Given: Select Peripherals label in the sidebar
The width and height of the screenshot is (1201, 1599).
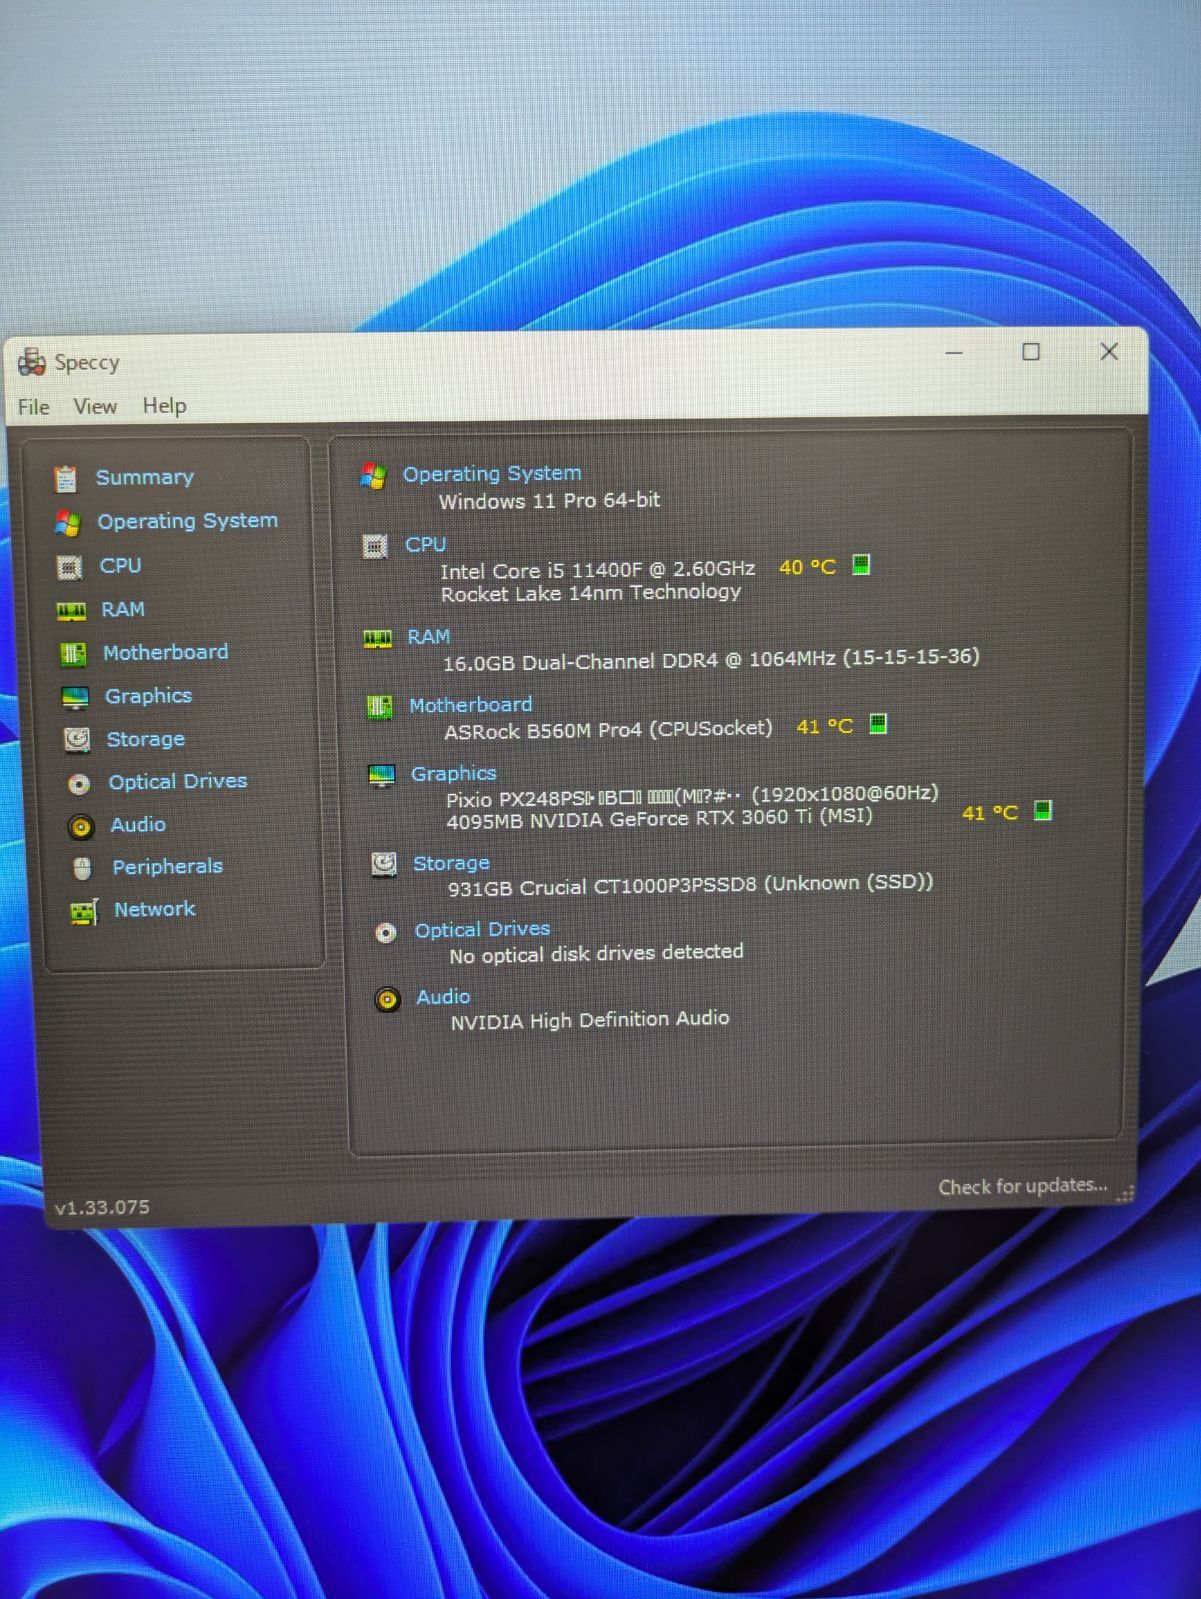Looking at the screenshot, I should [167, 866].
